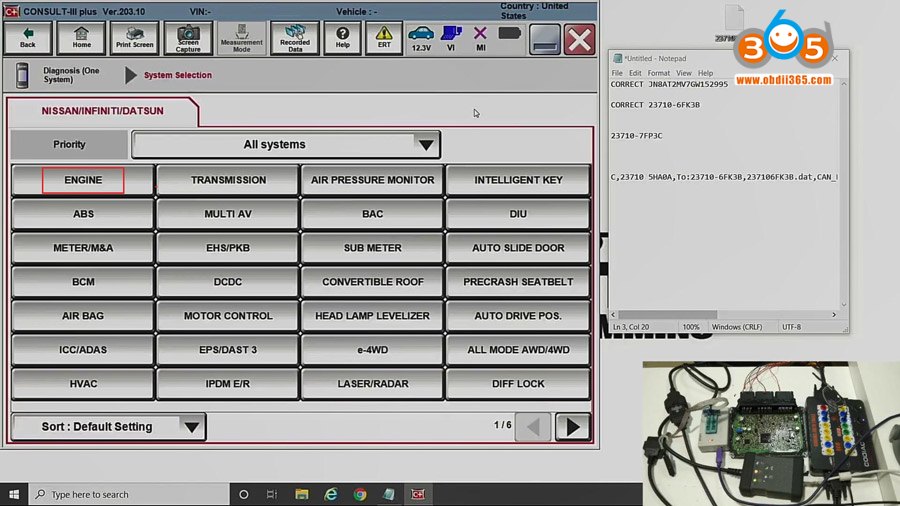Viewport: 900px width, 506px height.
Task: Click Notepad scroll right arrow
Action: coord(834,314)
